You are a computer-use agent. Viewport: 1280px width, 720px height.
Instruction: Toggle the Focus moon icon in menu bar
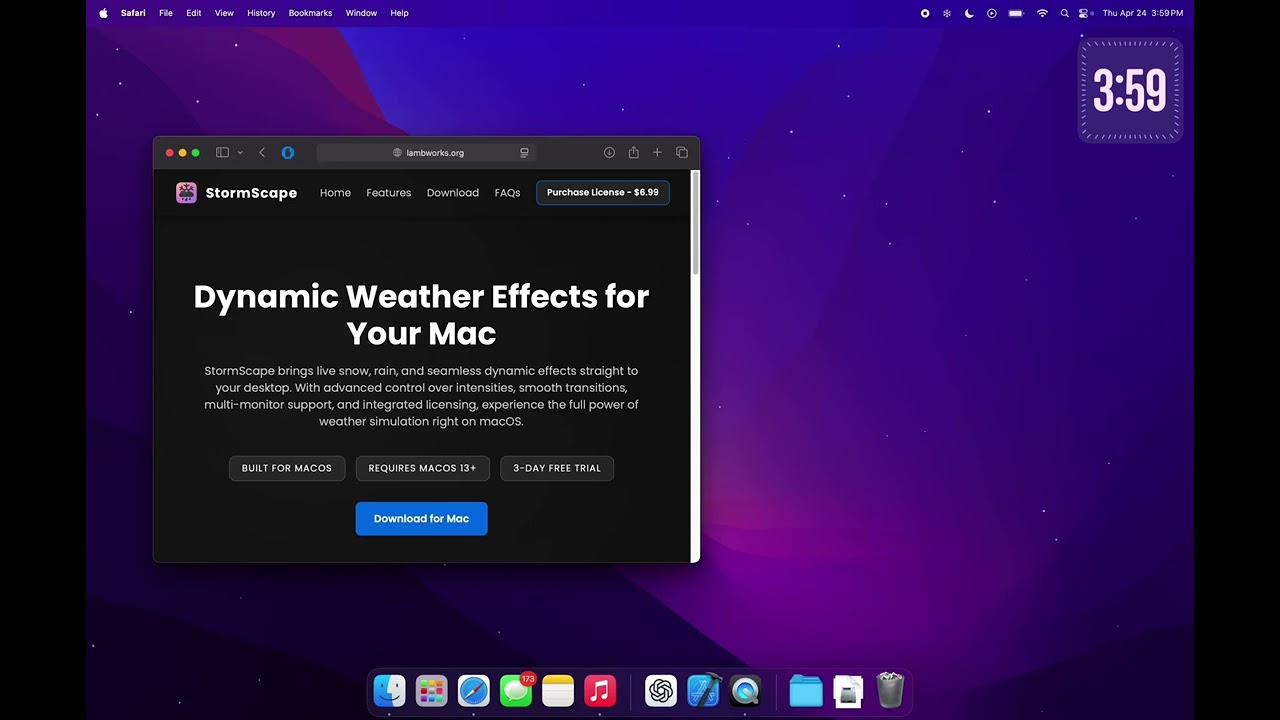click(x=969, y=13)
